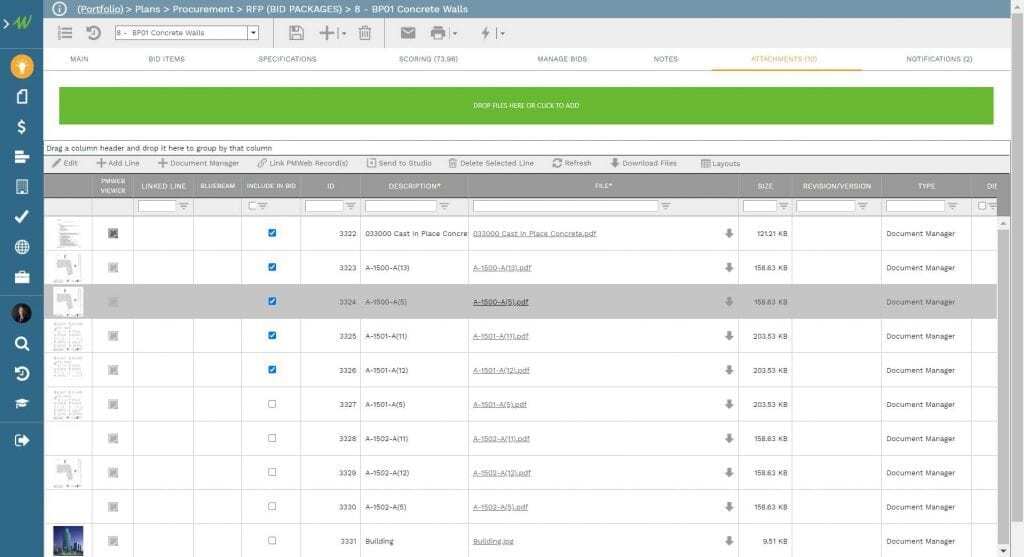Image resolution: width=1024 pixels, height=557 pixels.
Task: Switch to the Bid Items tab
Action: pos(166,59)
